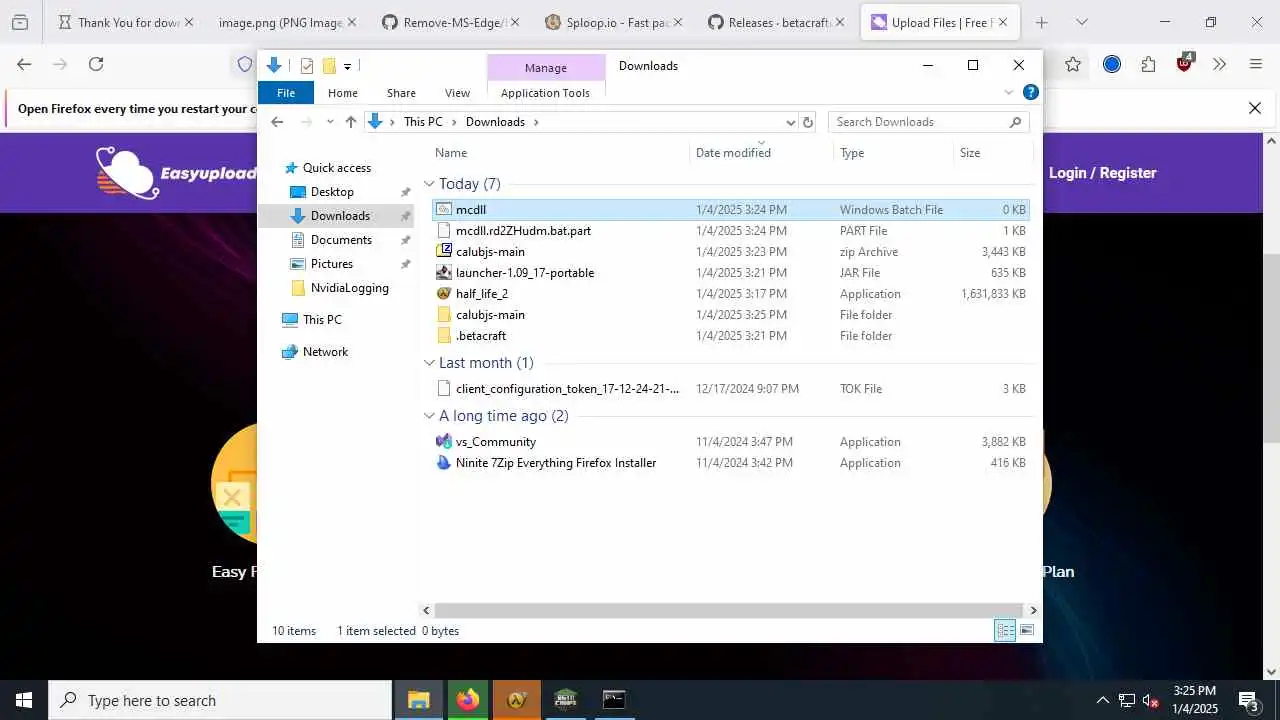The image size is (1280, 720).
Task: Open Customize Quick Access Toolbar dropdown
Action: 347,66
